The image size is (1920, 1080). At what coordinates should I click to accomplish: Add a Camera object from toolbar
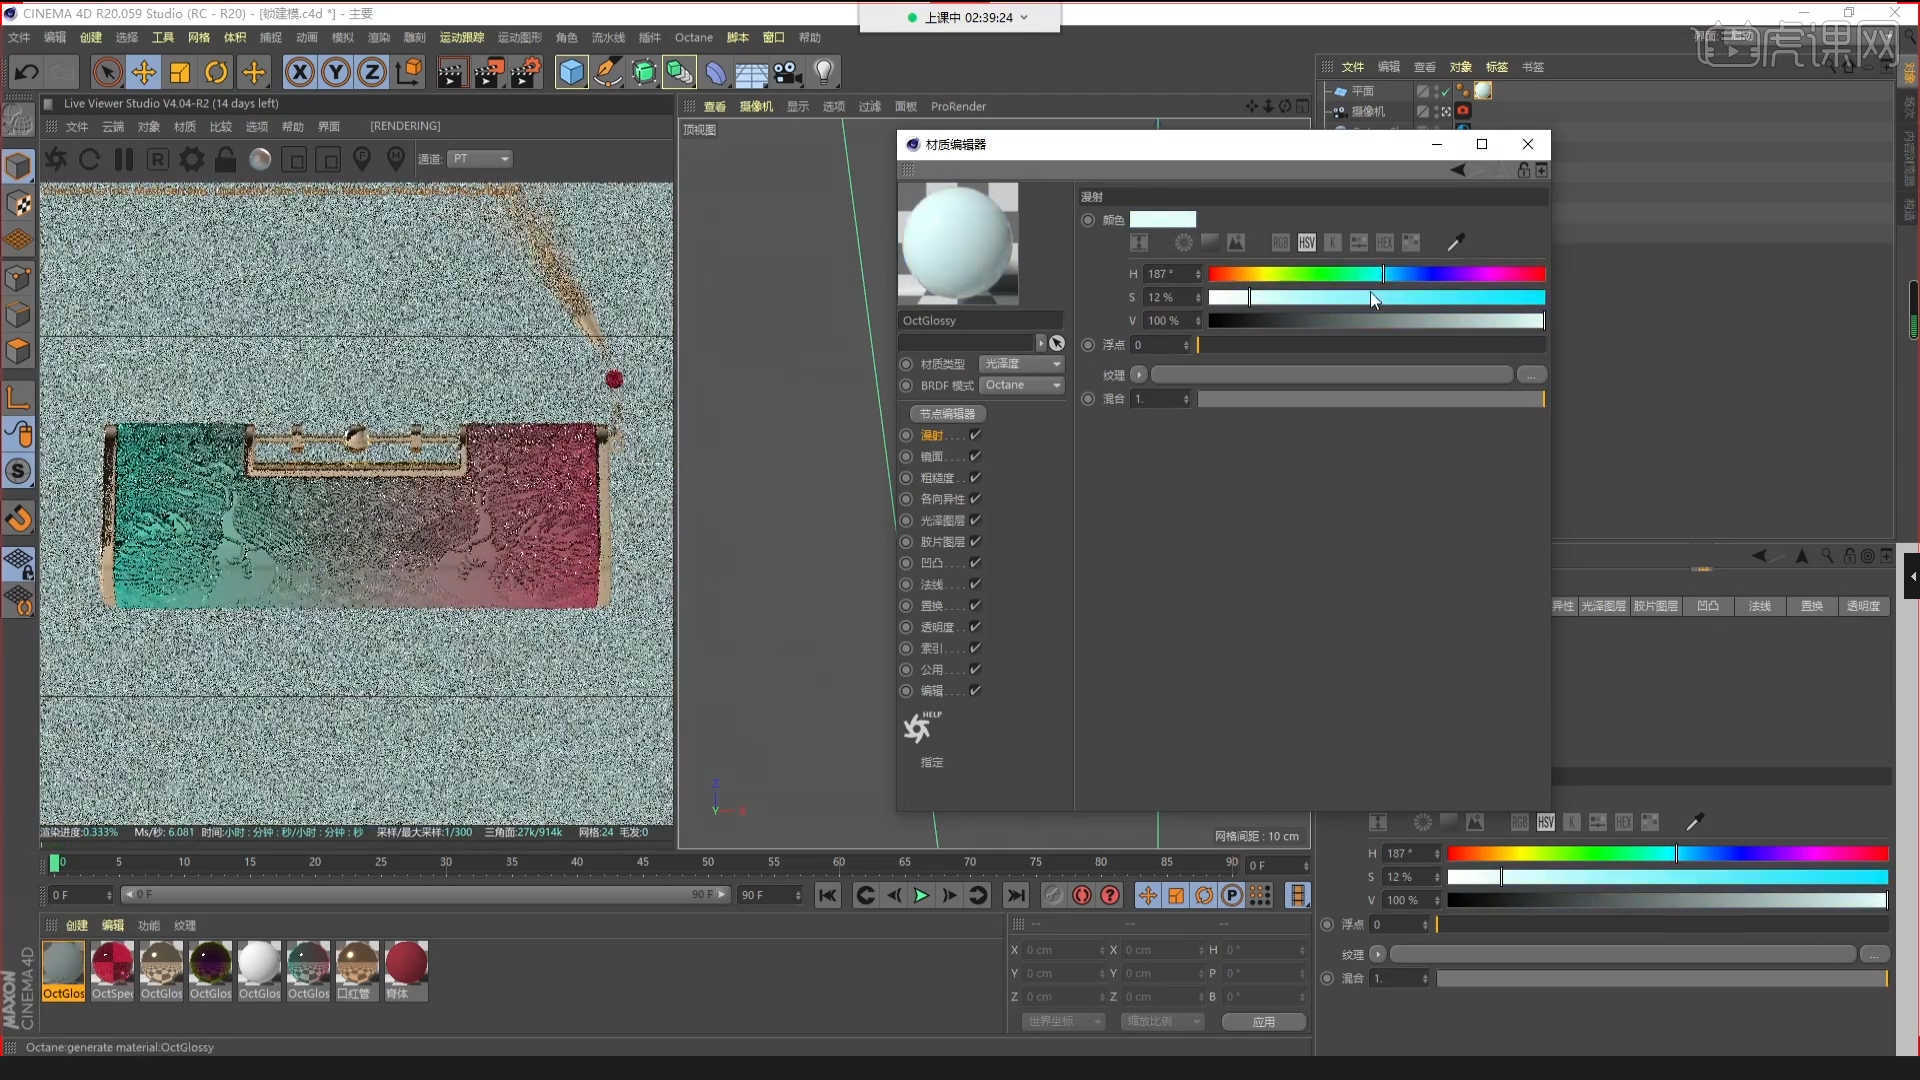788,72
